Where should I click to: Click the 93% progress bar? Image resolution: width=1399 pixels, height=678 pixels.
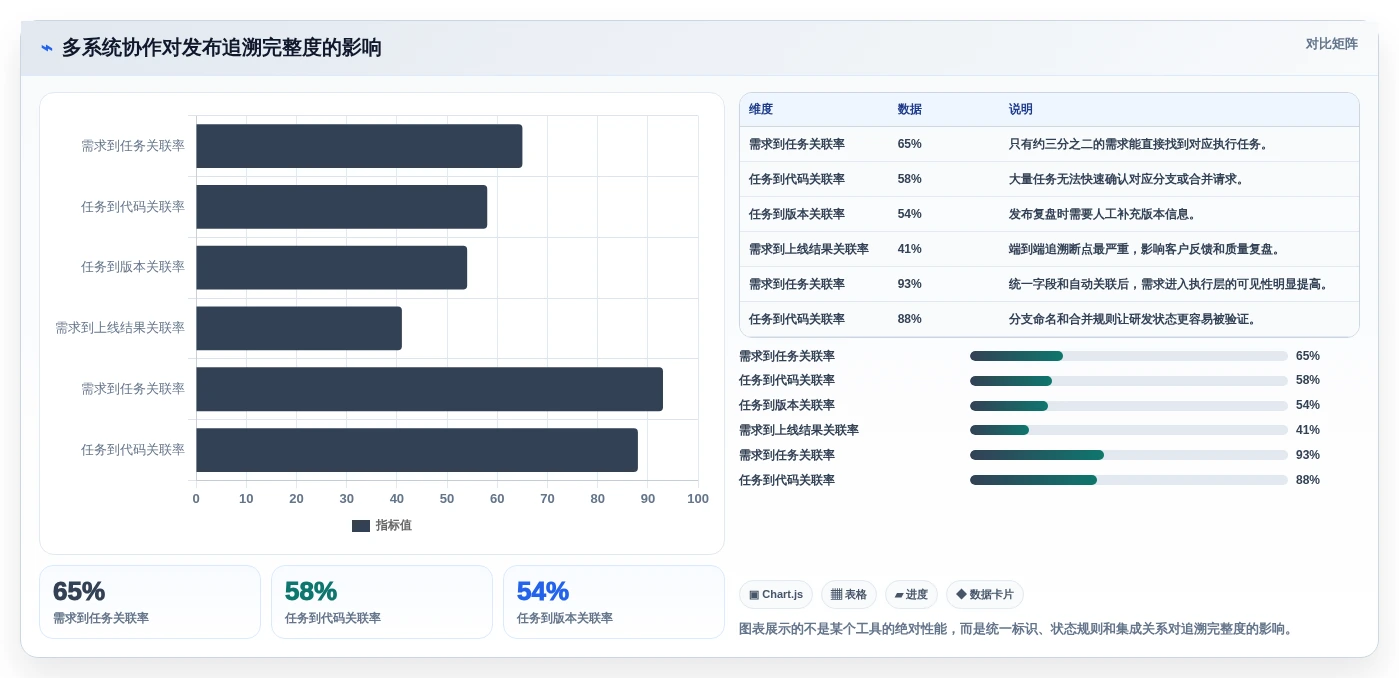tap(1129, 455)
